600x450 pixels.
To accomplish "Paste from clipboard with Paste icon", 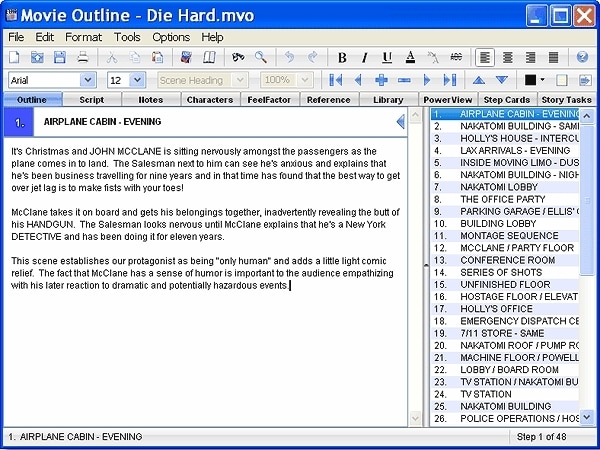I will click(157, 57).
